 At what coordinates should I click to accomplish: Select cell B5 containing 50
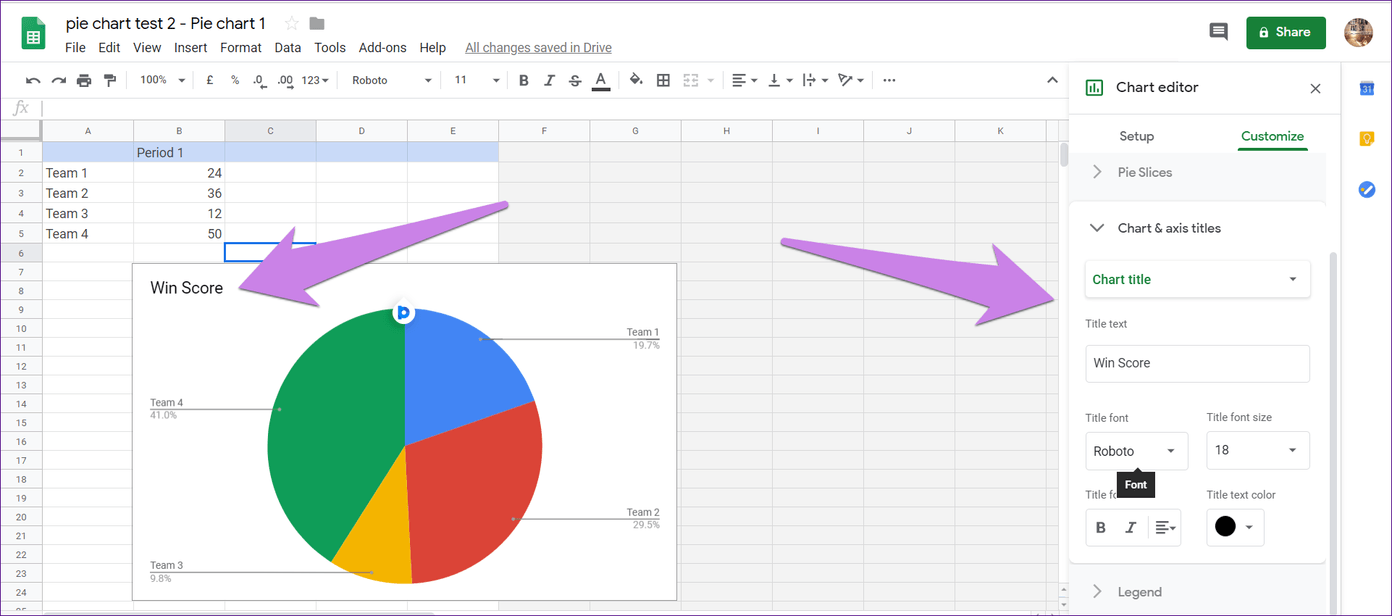(x=179, y=234)
